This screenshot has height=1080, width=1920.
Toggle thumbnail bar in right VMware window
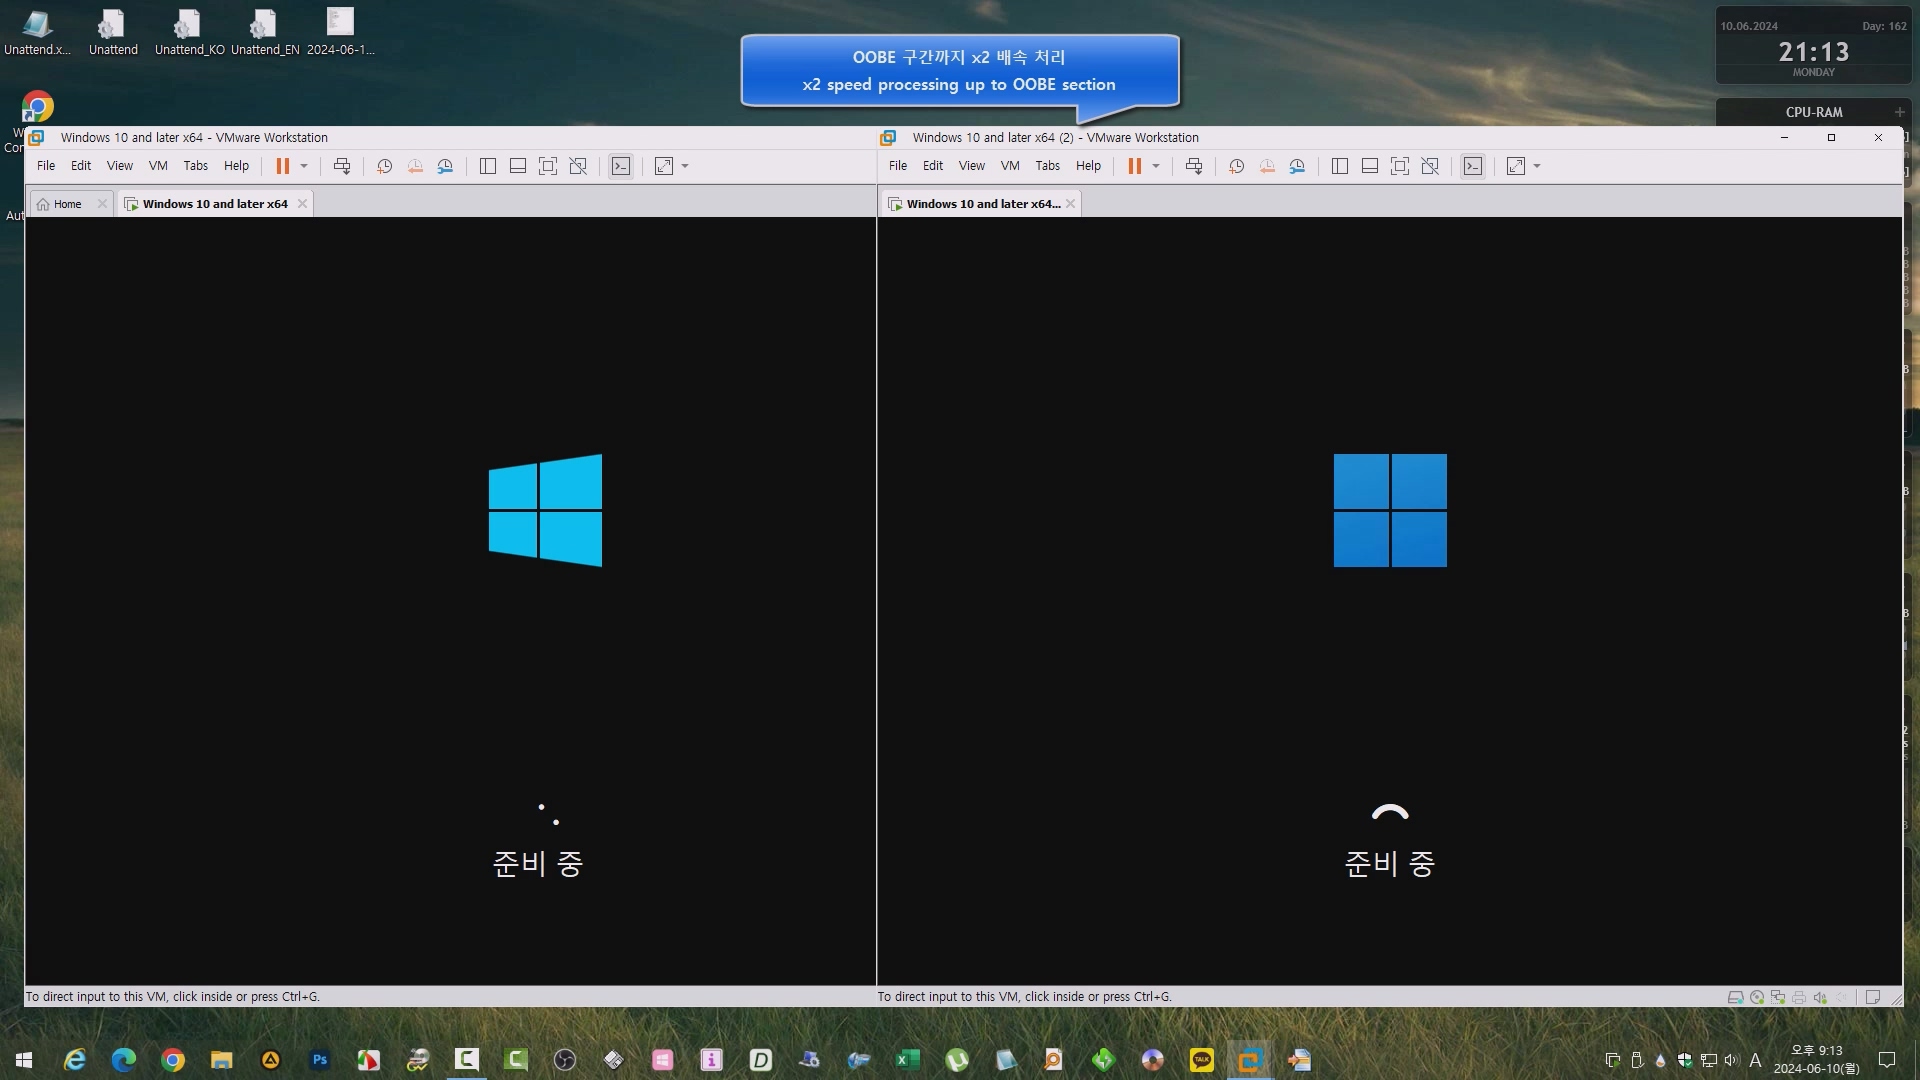1370,166
